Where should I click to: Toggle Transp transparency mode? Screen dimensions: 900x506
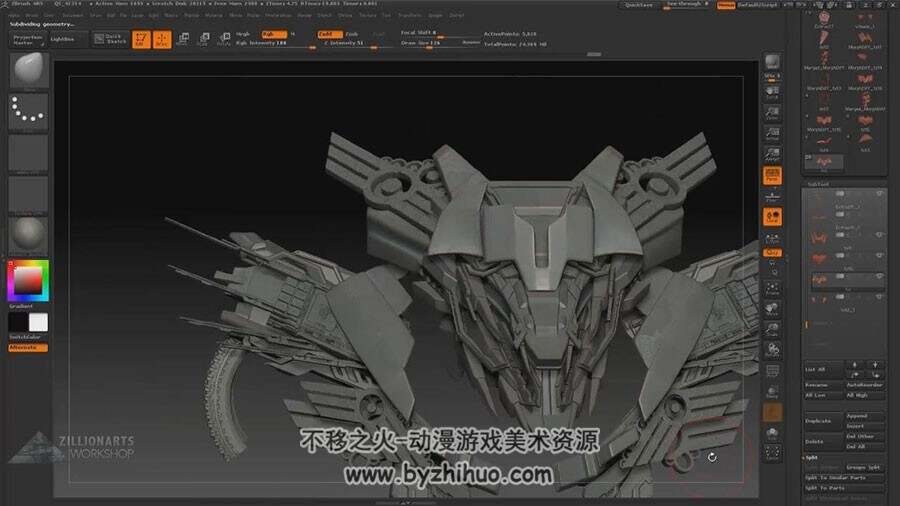[x=772, y=391]
